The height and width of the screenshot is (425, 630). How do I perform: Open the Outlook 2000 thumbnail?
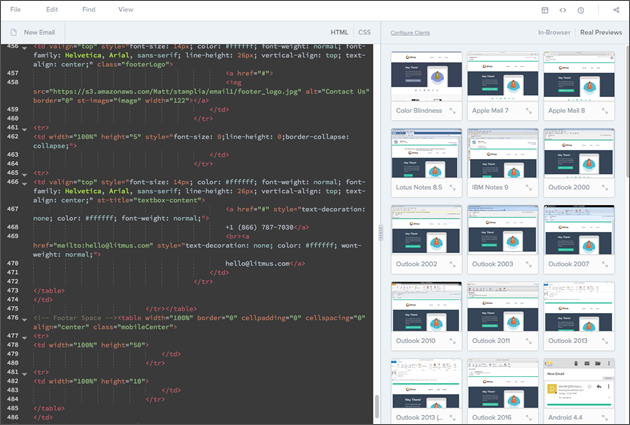tap(579, 153)
